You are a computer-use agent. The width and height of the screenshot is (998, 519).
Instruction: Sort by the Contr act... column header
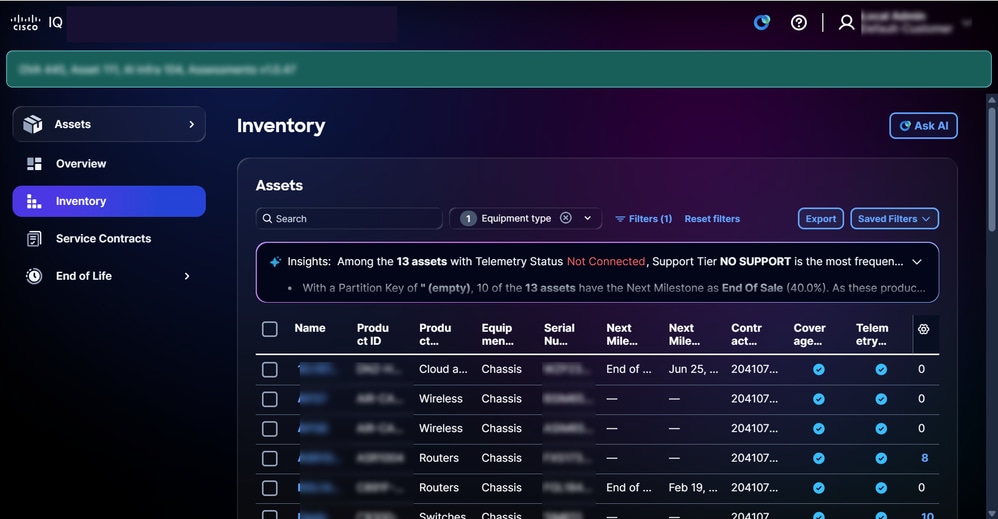coord(746,334)
